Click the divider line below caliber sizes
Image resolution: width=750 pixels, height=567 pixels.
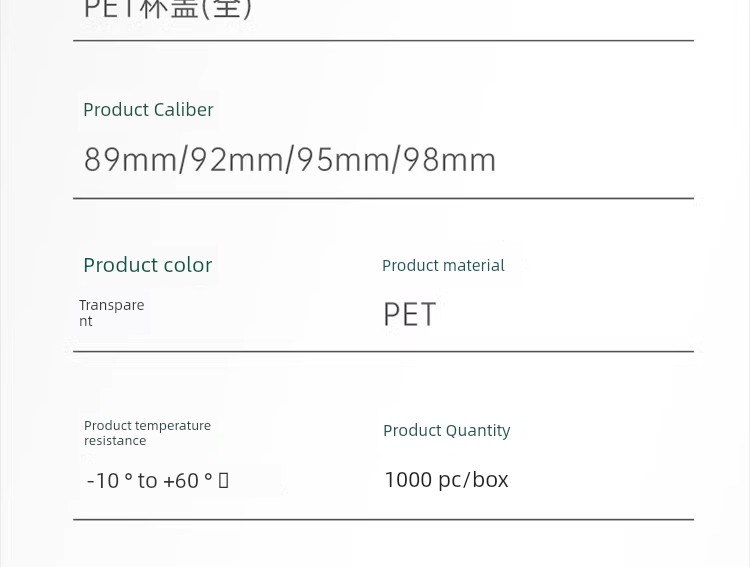click(x=384, y=198)
